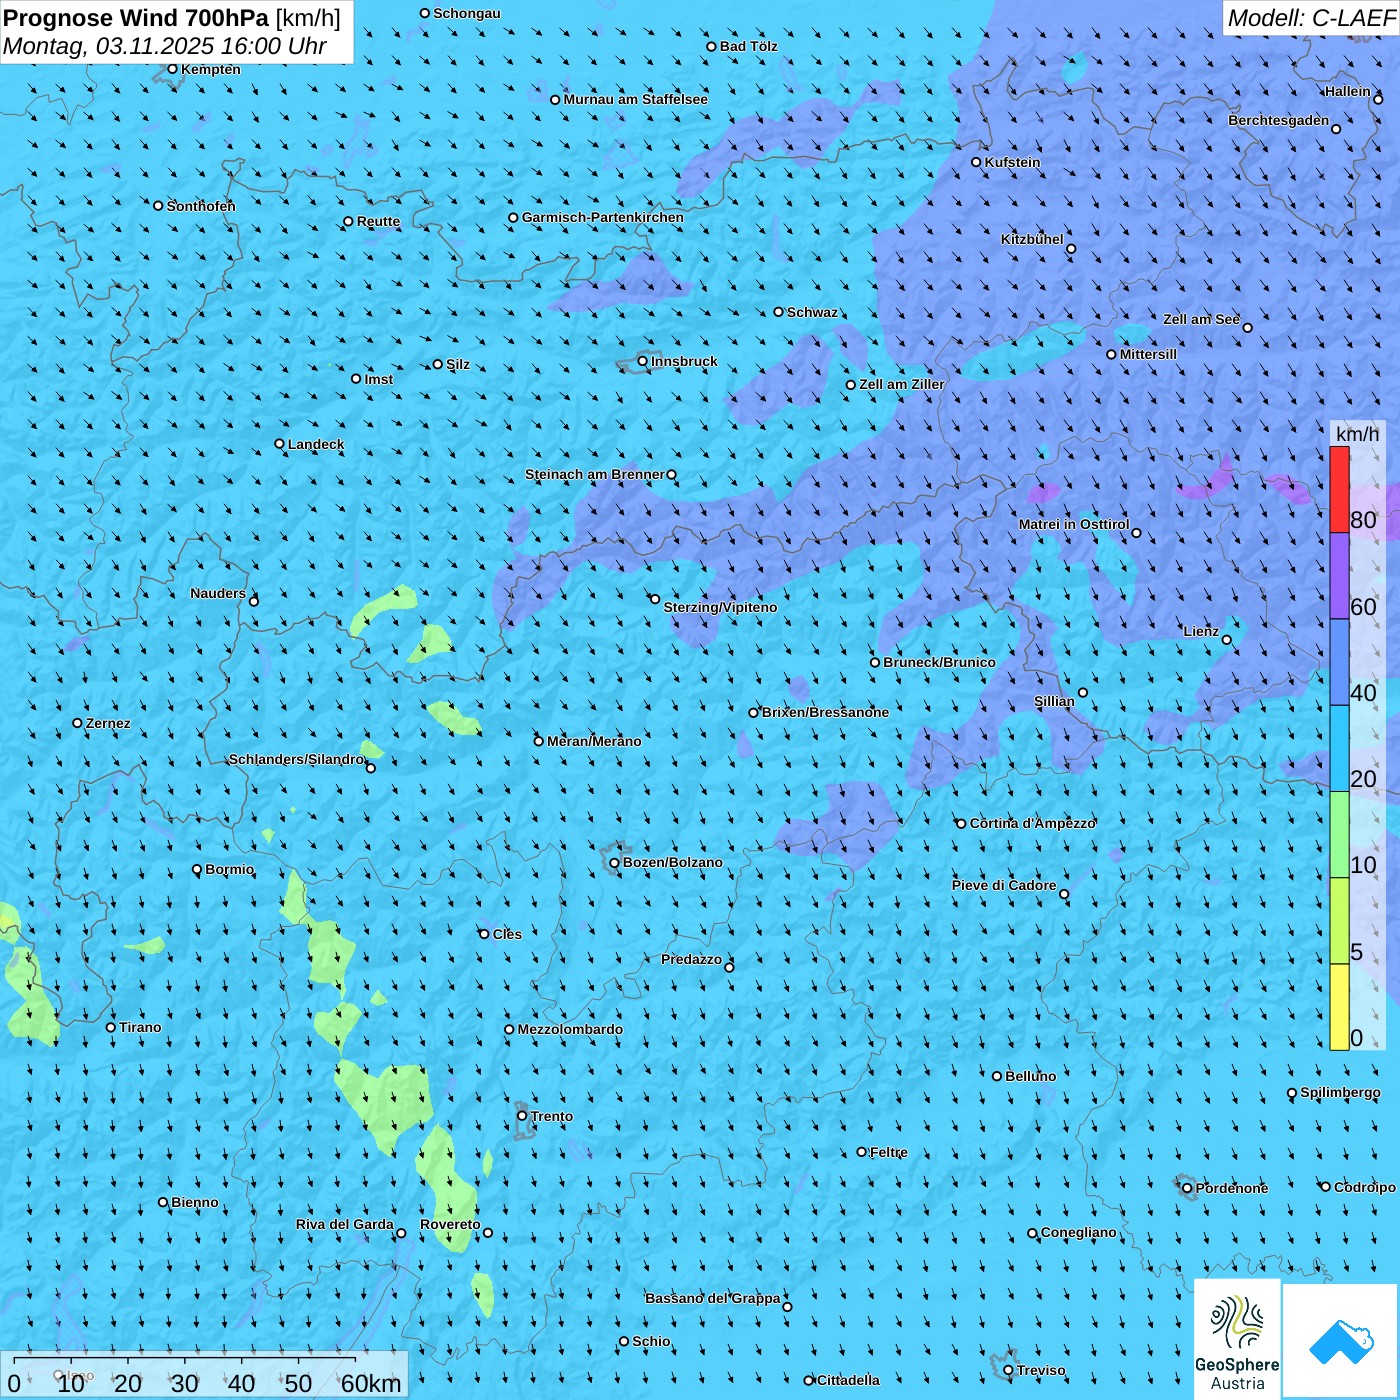The width and height of the screenshot is (1400, 1400).
Task: Click the GeoSphere Austria logo
Action: tap(1237, 1339)
